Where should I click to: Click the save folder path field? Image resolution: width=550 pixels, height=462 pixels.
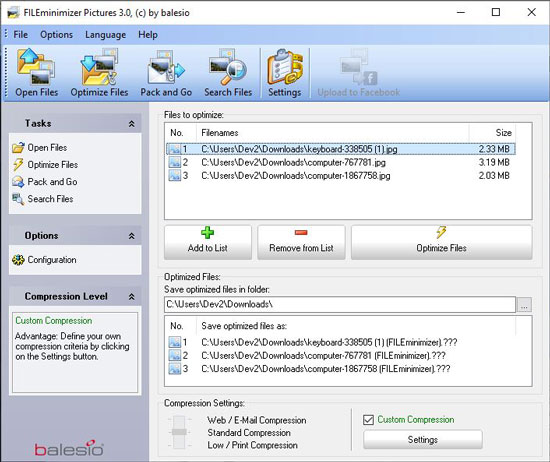(340, 304)
